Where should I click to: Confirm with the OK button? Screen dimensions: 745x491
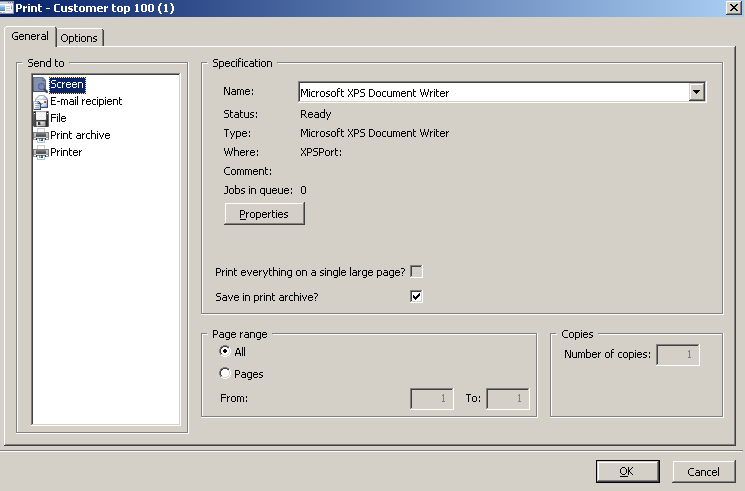coord(627,471)
